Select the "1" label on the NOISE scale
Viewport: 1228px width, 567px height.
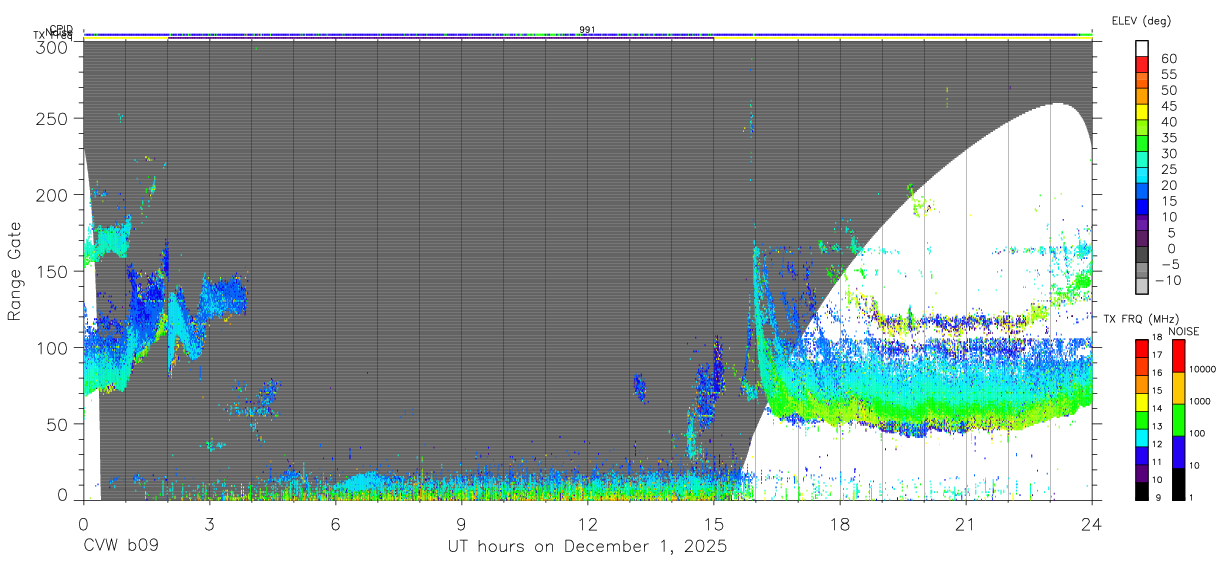click(1192, 498)
